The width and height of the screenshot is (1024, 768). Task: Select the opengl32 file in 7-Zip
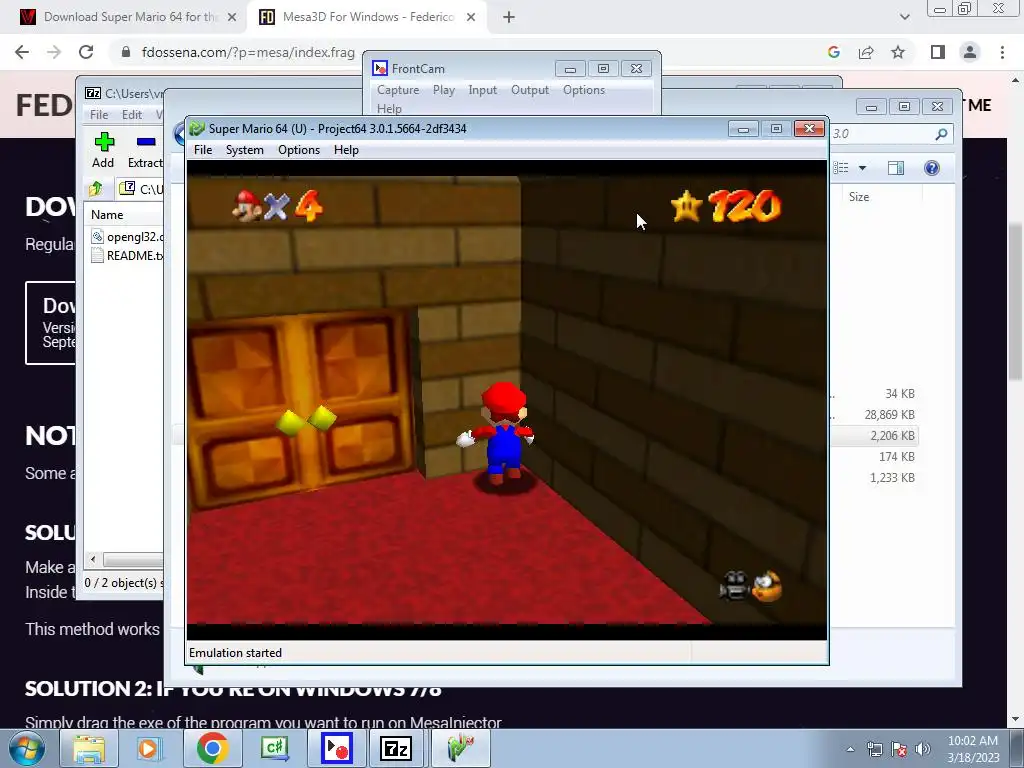pos(127,237)
